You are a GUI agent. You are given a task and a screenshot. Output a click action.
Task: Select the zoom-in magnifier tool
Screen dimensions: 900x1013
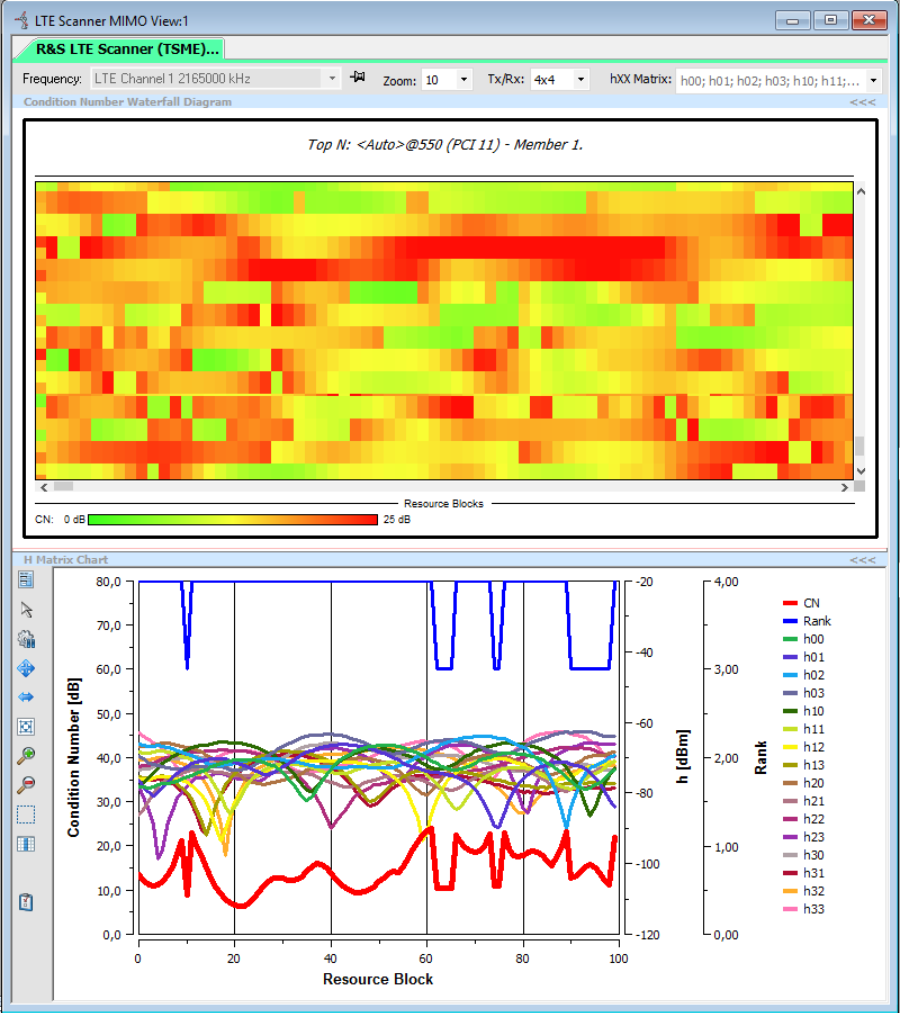(x=25, y=756)
